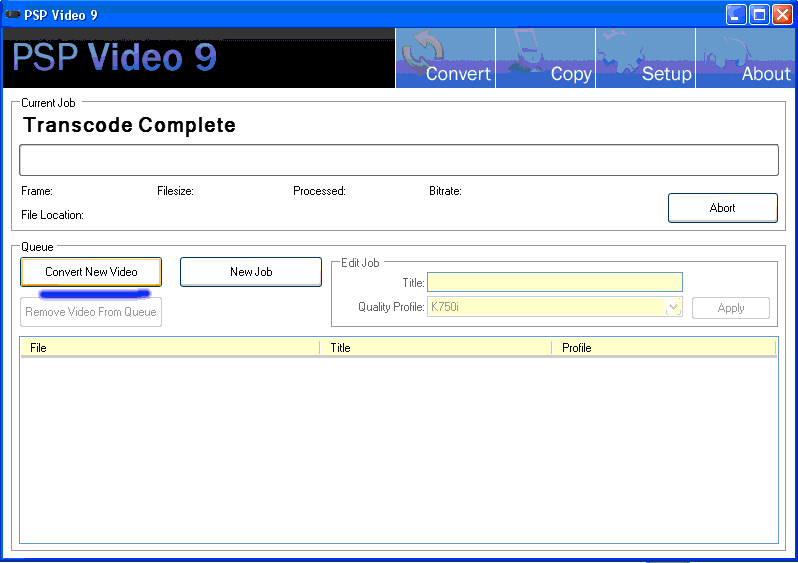Sort queue by File column header
Viewport: 798px width, 563px height.
[170, 348]
